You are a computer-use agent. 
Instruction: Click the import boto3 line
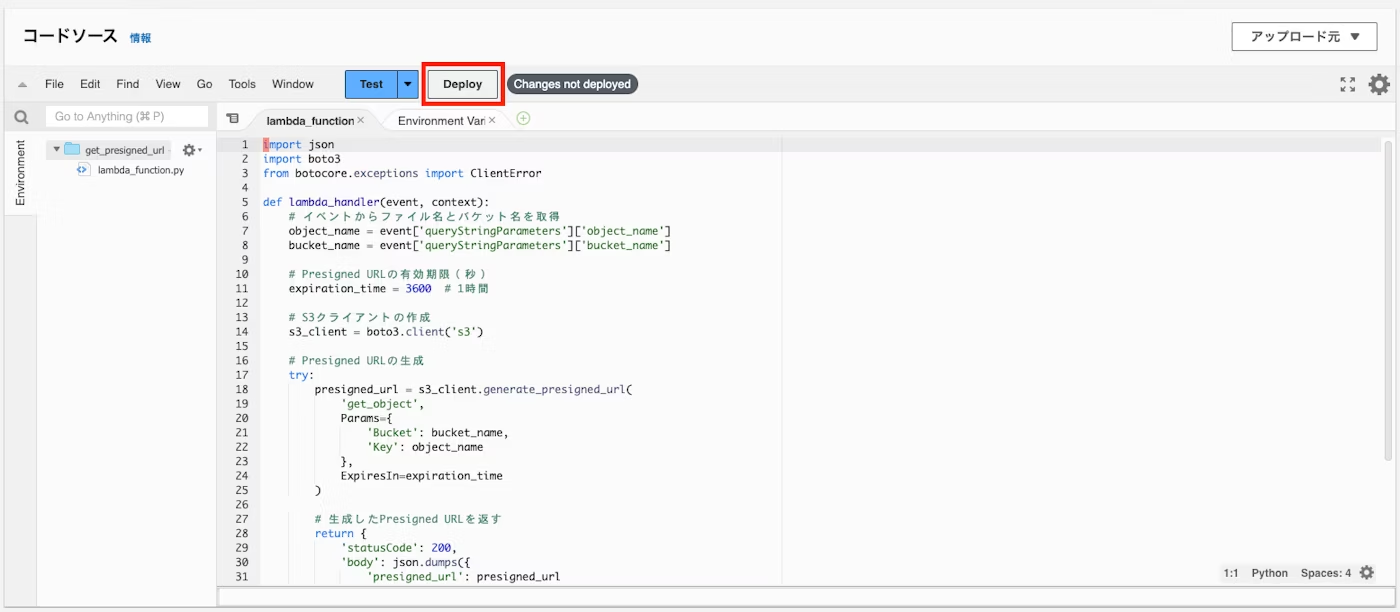pyautogui.click(x=302, y=159)
